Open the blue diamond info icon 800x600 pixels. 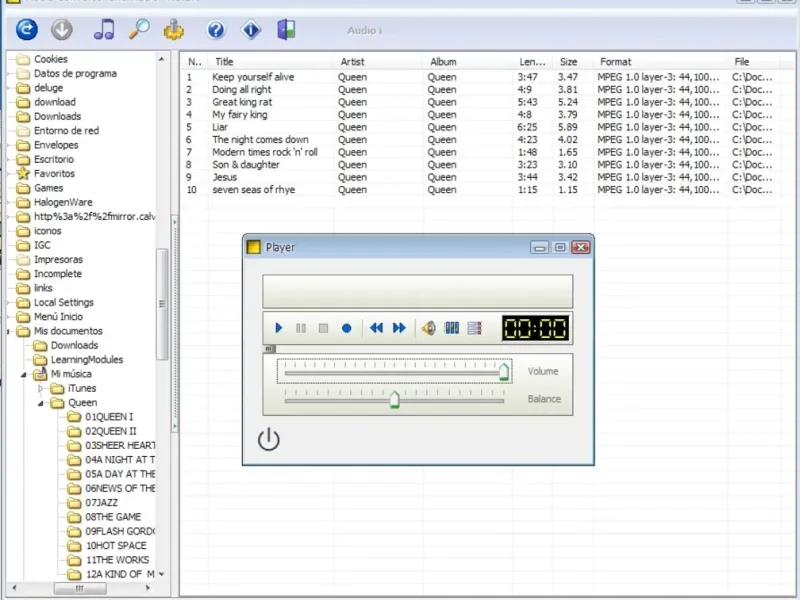click(x=251, y=30)
